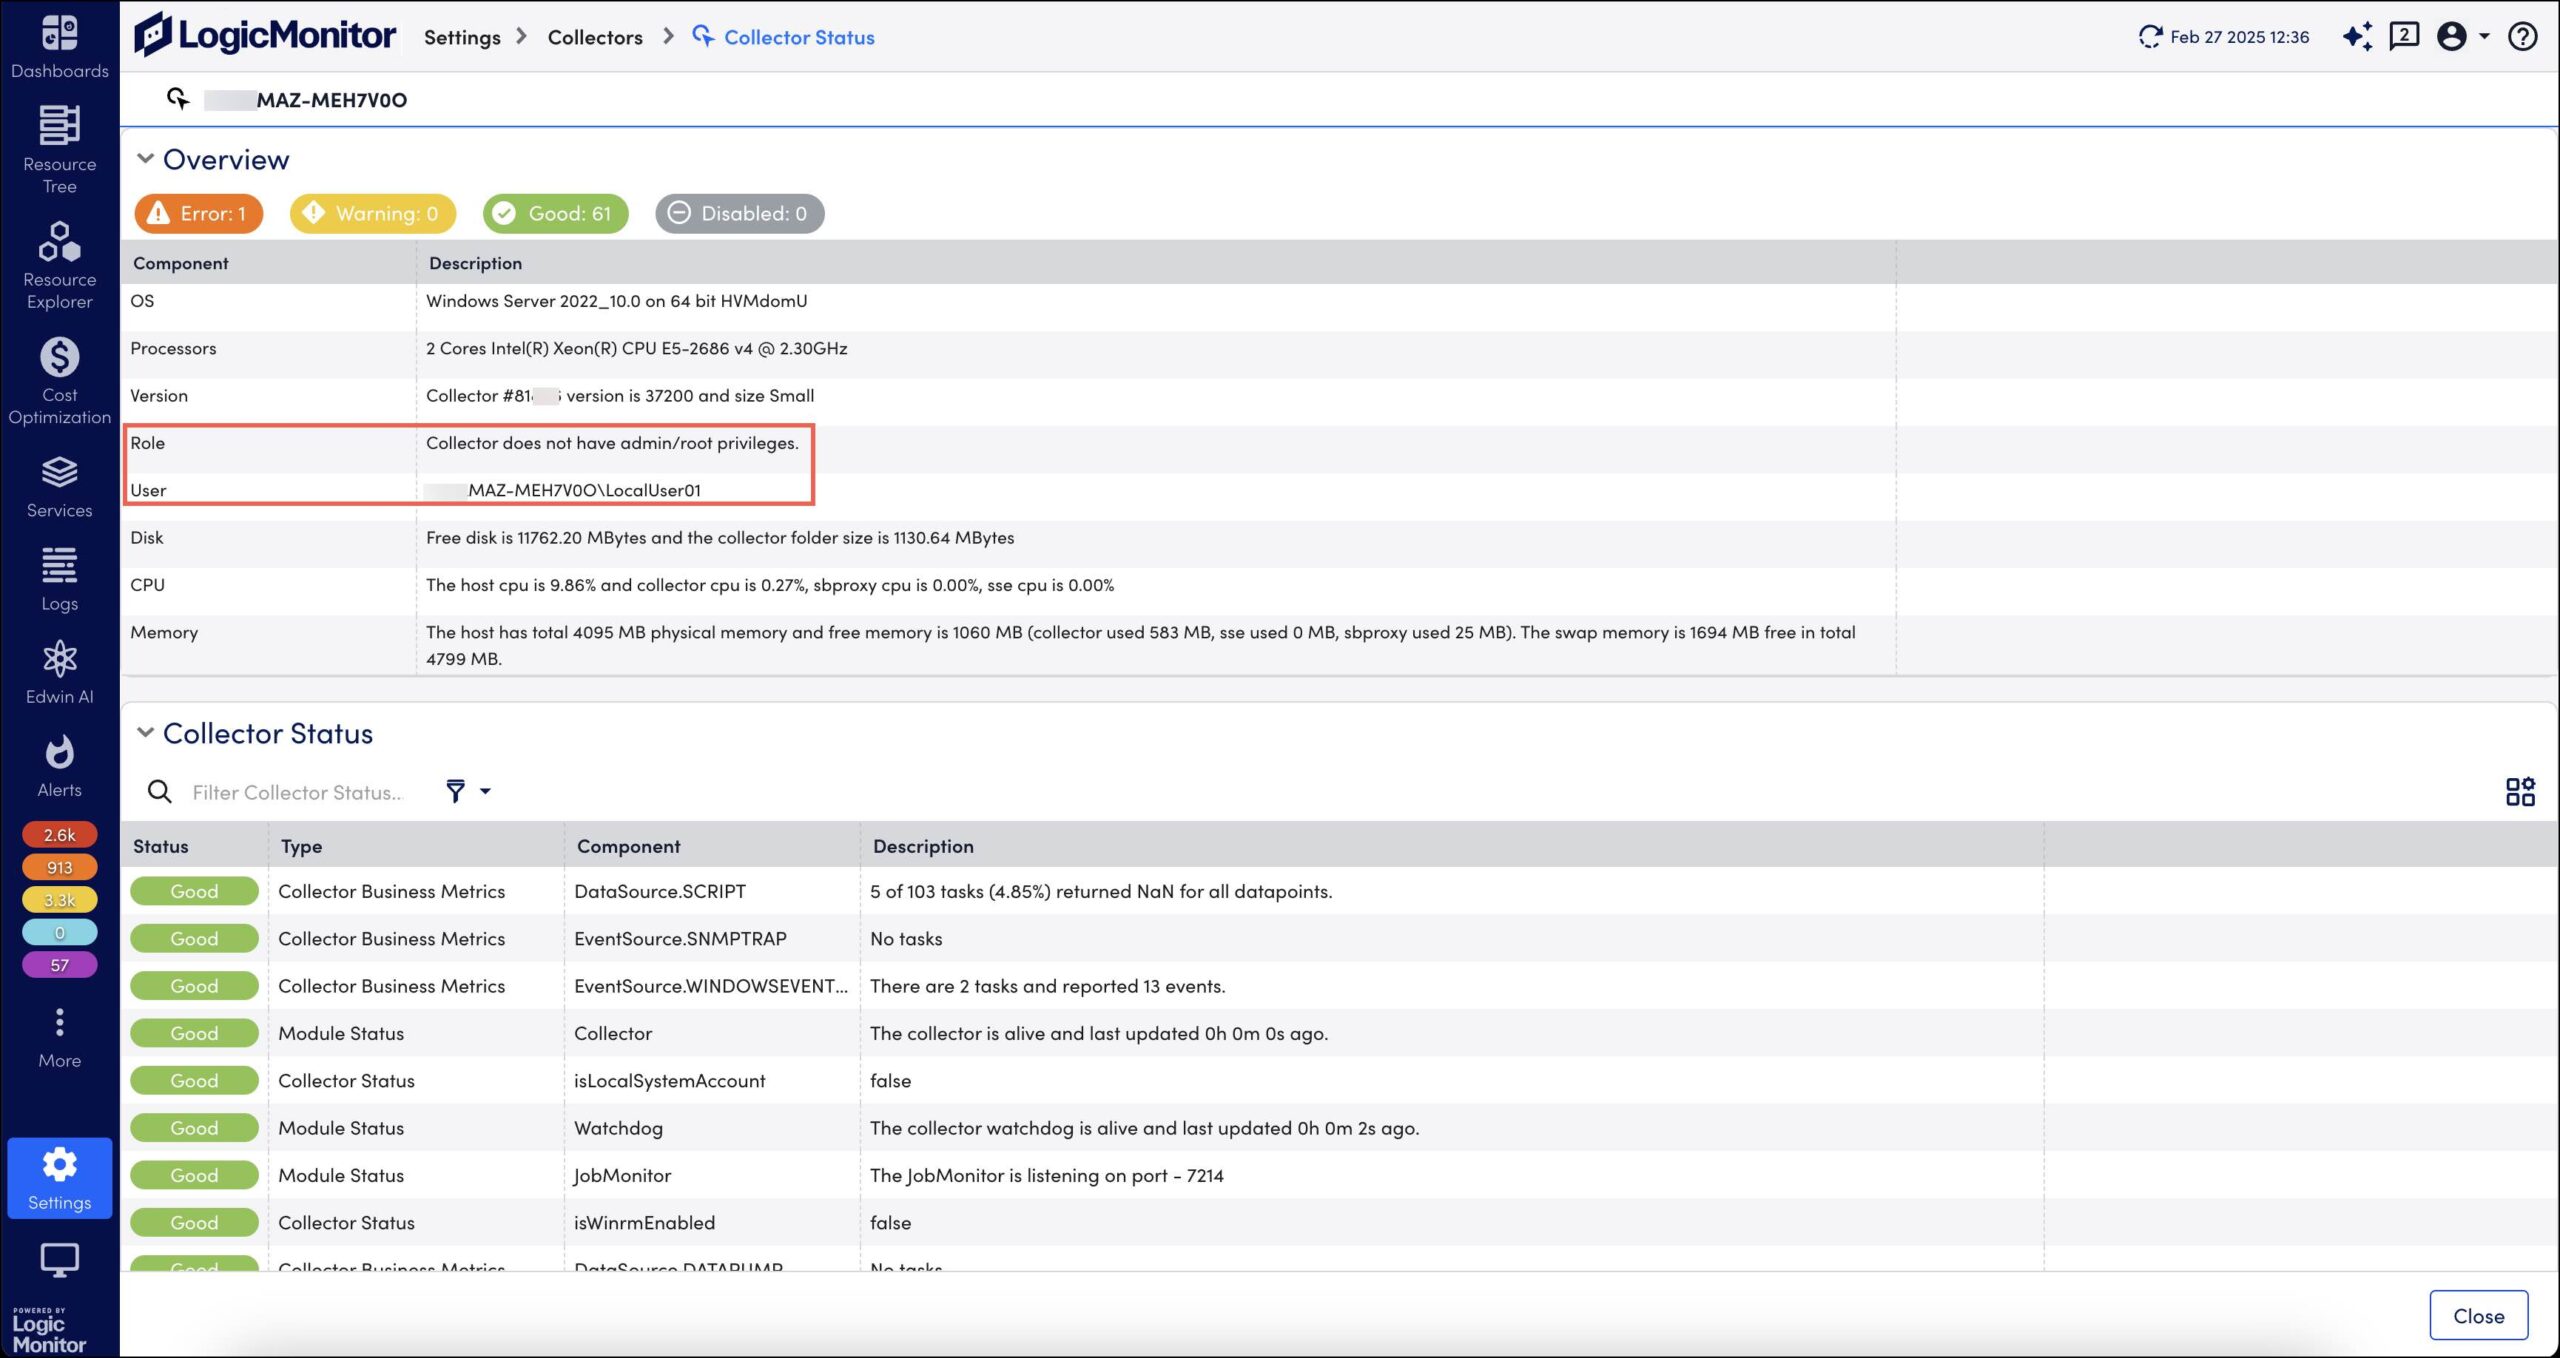Click the Close button
Image resolution: width=2560 pixels, height=1358 pixels.
click(2478, 1315)
